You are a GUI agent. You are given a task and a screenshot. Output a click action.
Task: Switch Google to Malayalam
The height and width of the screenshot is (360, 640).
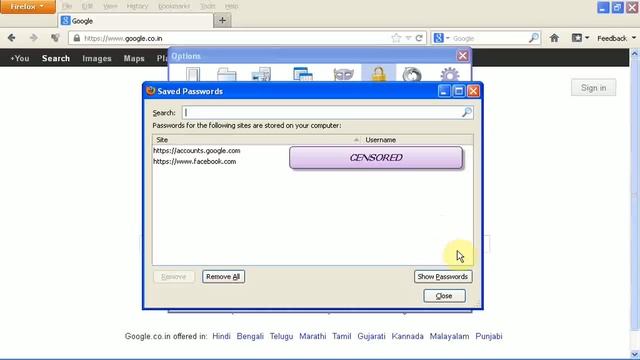449,336
